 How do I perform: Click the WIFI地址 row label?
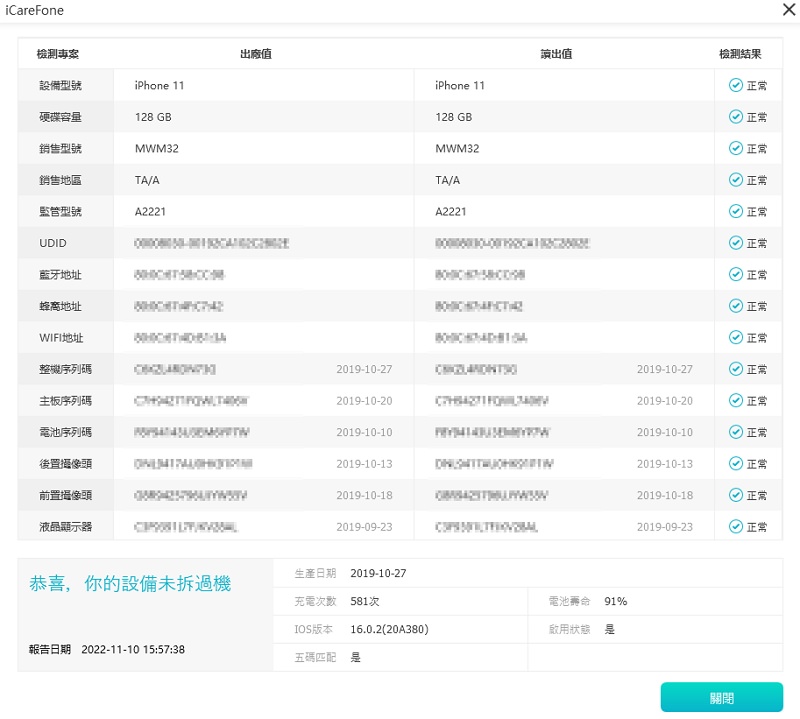pos(61,338)
